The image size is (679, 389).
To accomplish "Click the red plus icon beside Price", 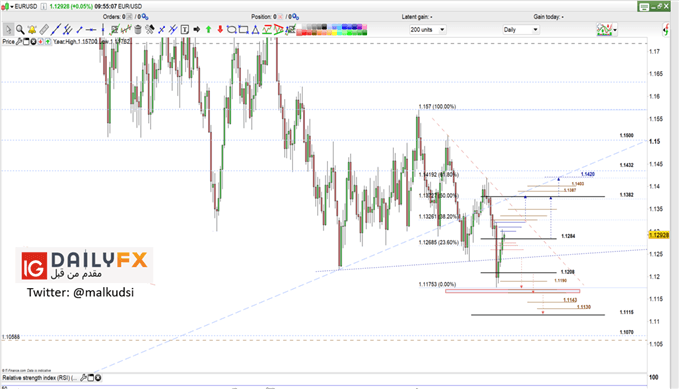I will pyautogui.click(x=40, y=42).
